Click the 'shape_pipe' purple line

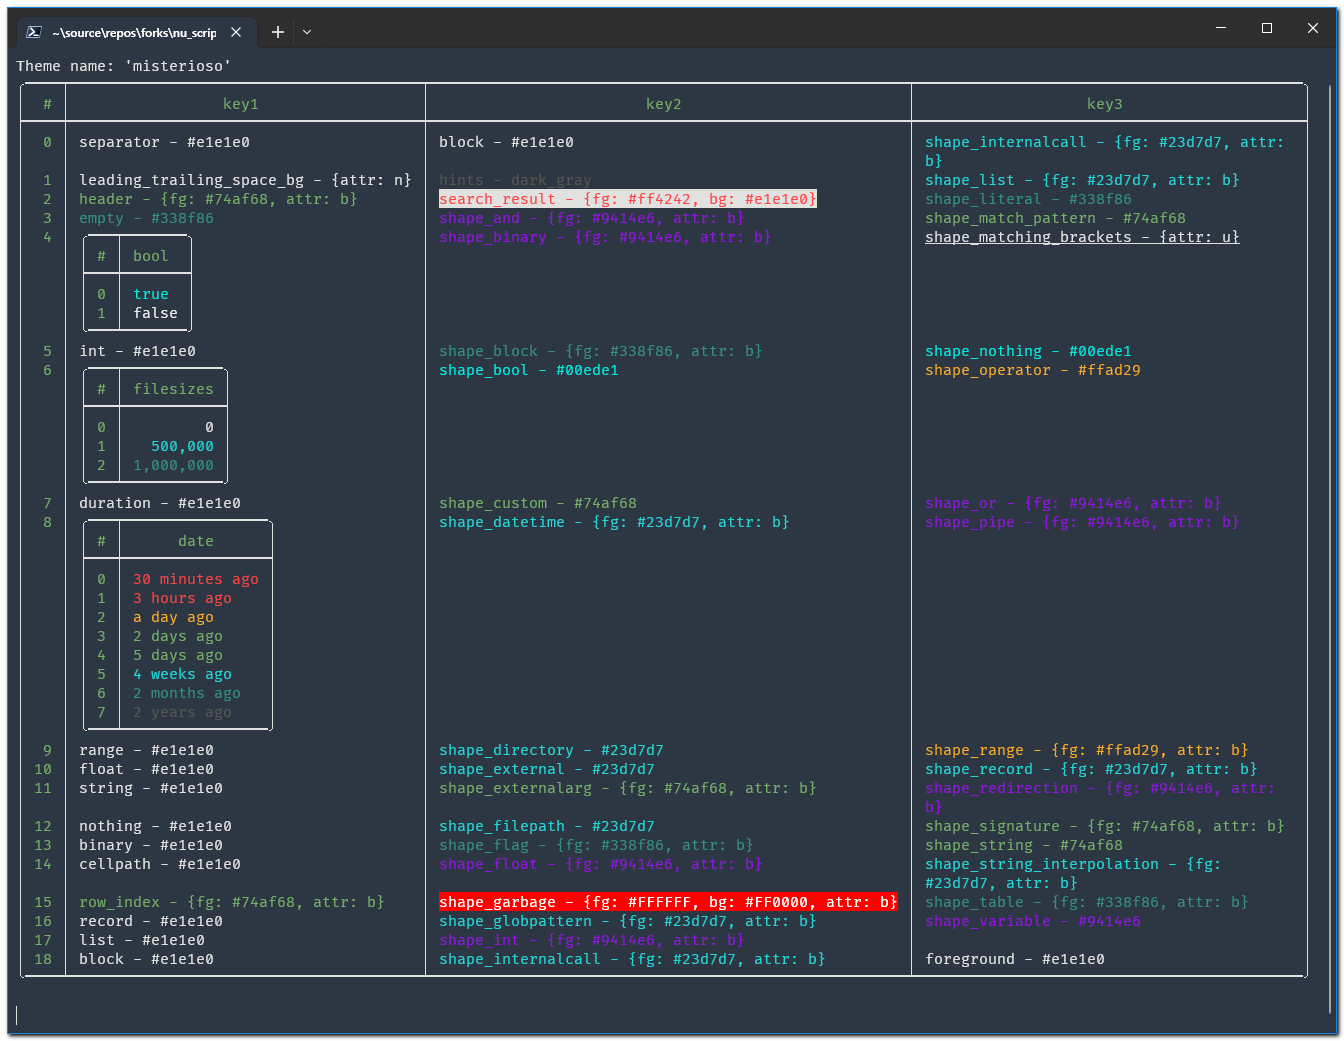click(x=1082, y=522)
